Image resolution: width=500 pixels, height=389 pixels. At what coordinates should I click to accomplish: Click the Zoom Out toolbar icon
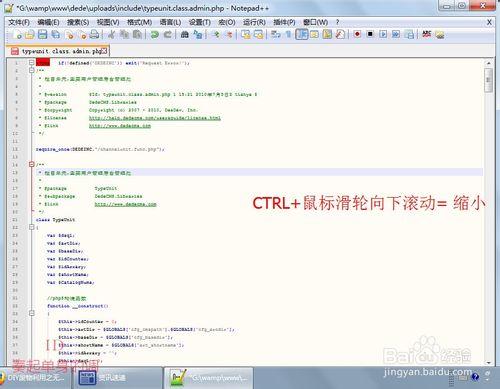(229, 34)
